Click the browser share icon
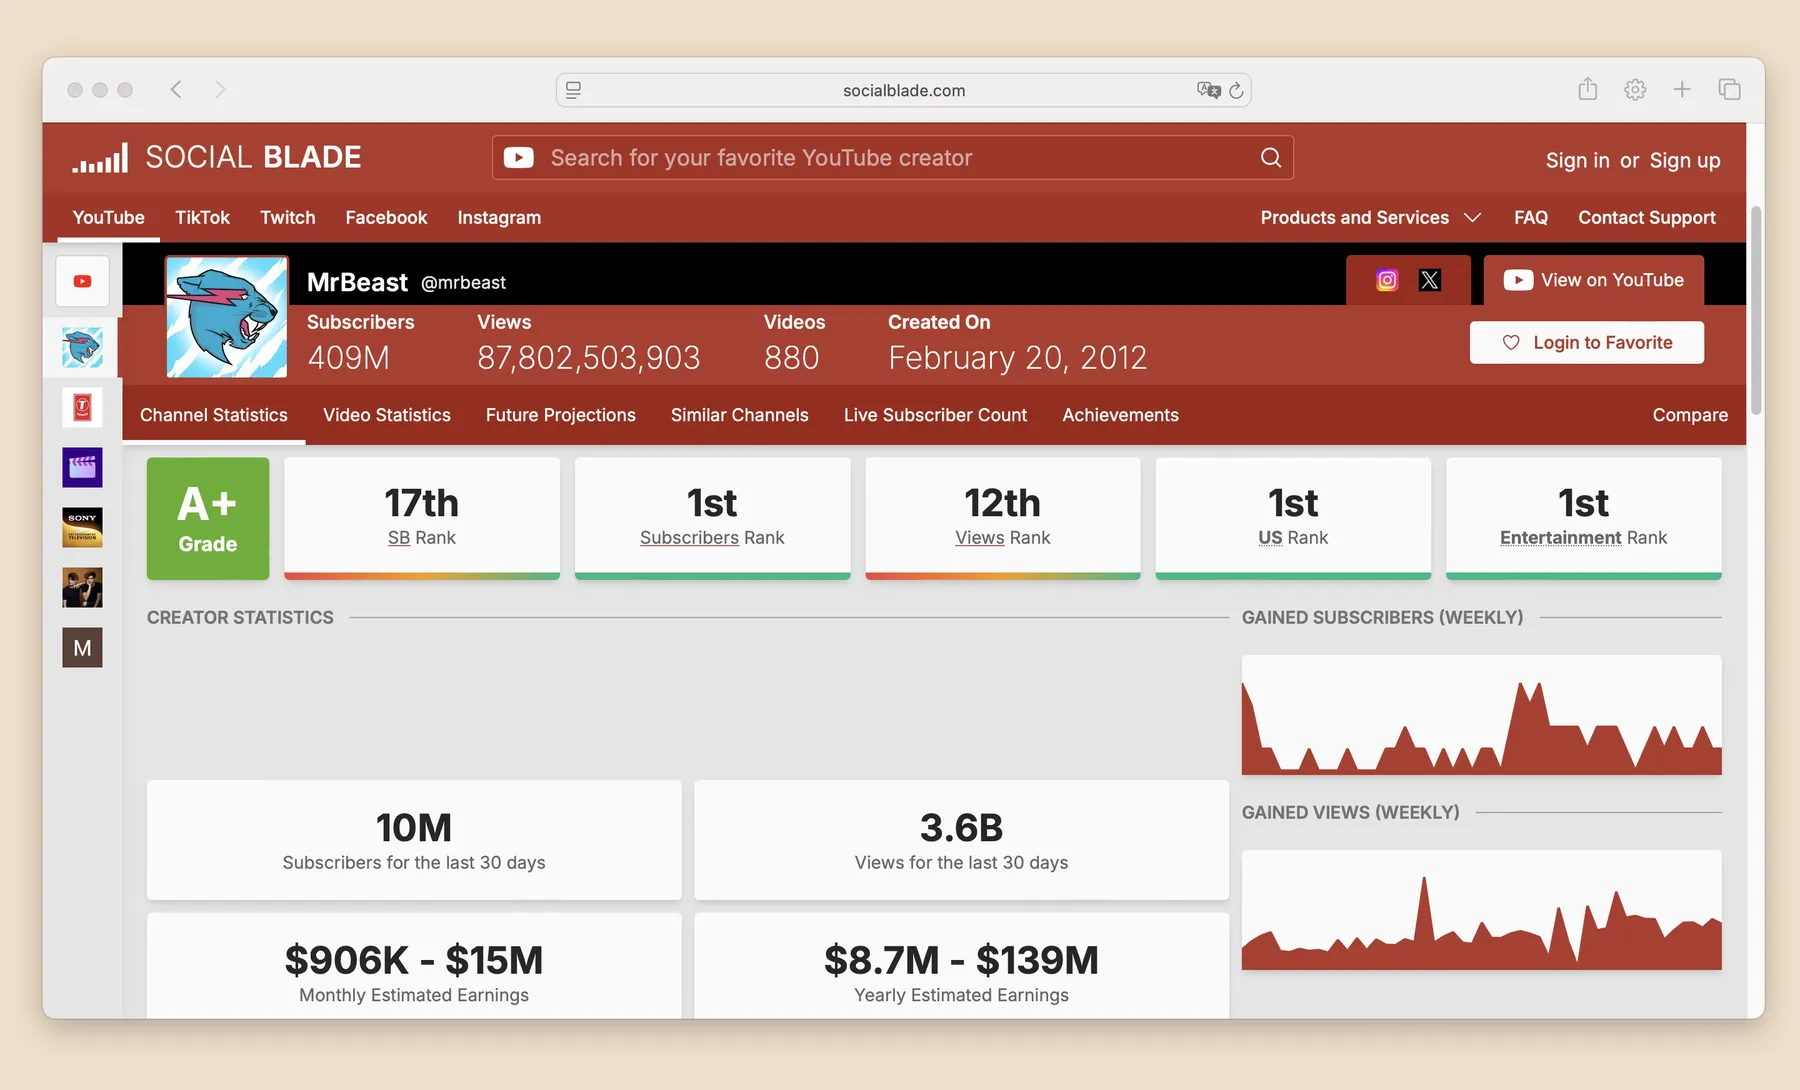Viewport: 1800px width, 1090px height. (1588, 89)
